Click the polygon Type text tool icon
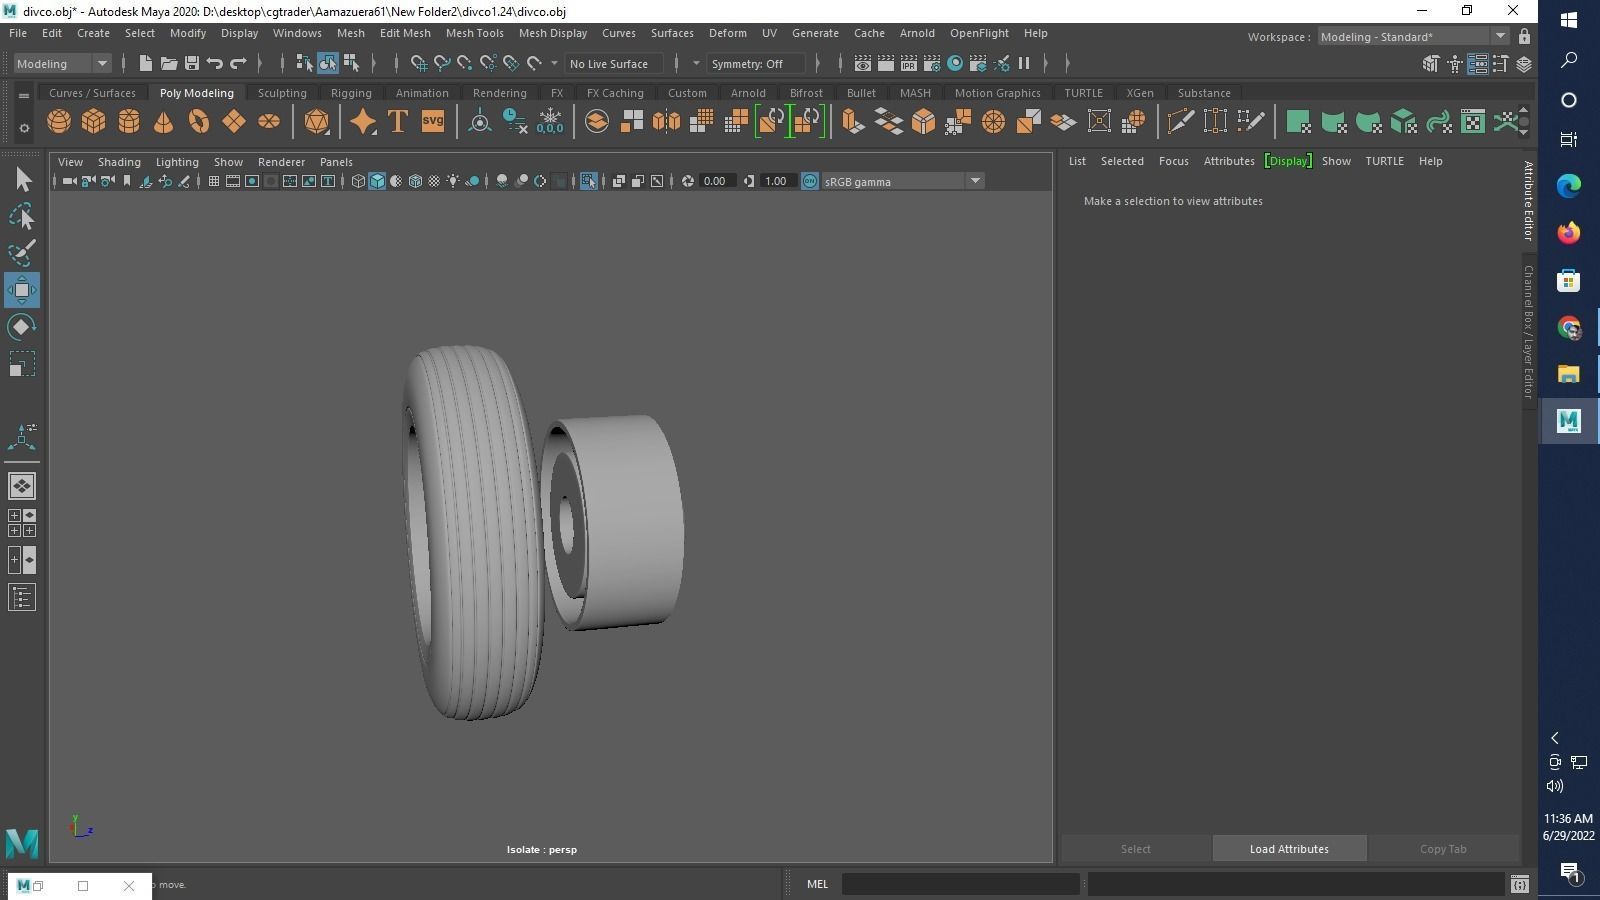Viewport: 1600px width, 900px height. click(x=398, y=122)
